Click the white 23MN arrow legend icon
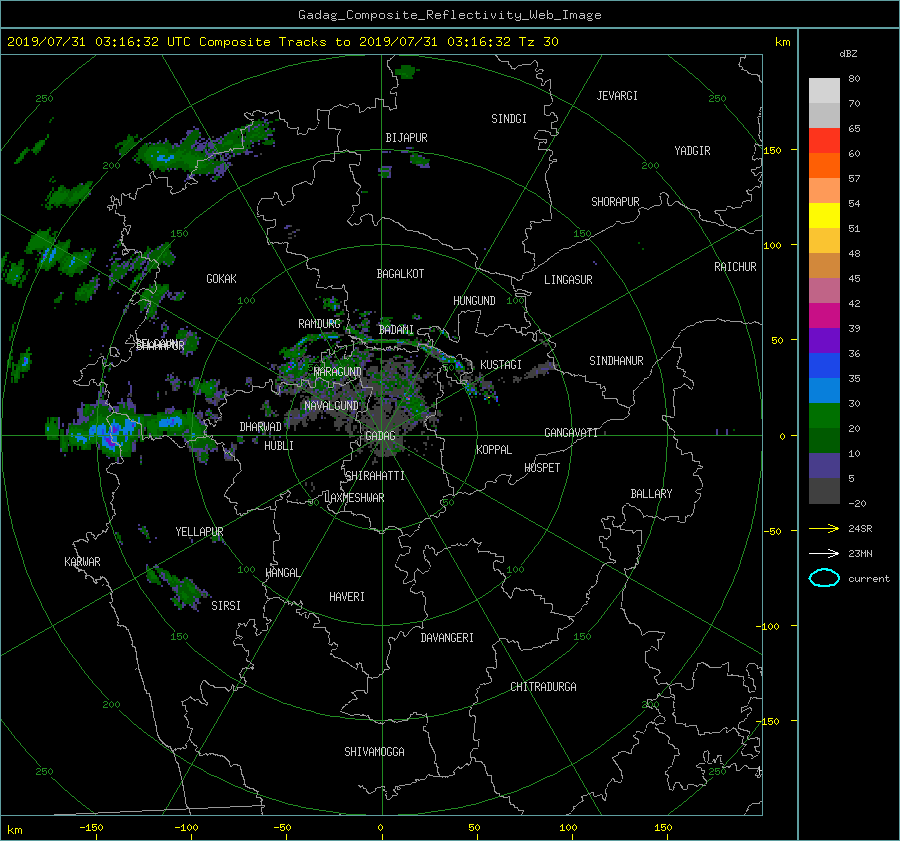Viewport: 900px width, 841px height. coord(824,553)
